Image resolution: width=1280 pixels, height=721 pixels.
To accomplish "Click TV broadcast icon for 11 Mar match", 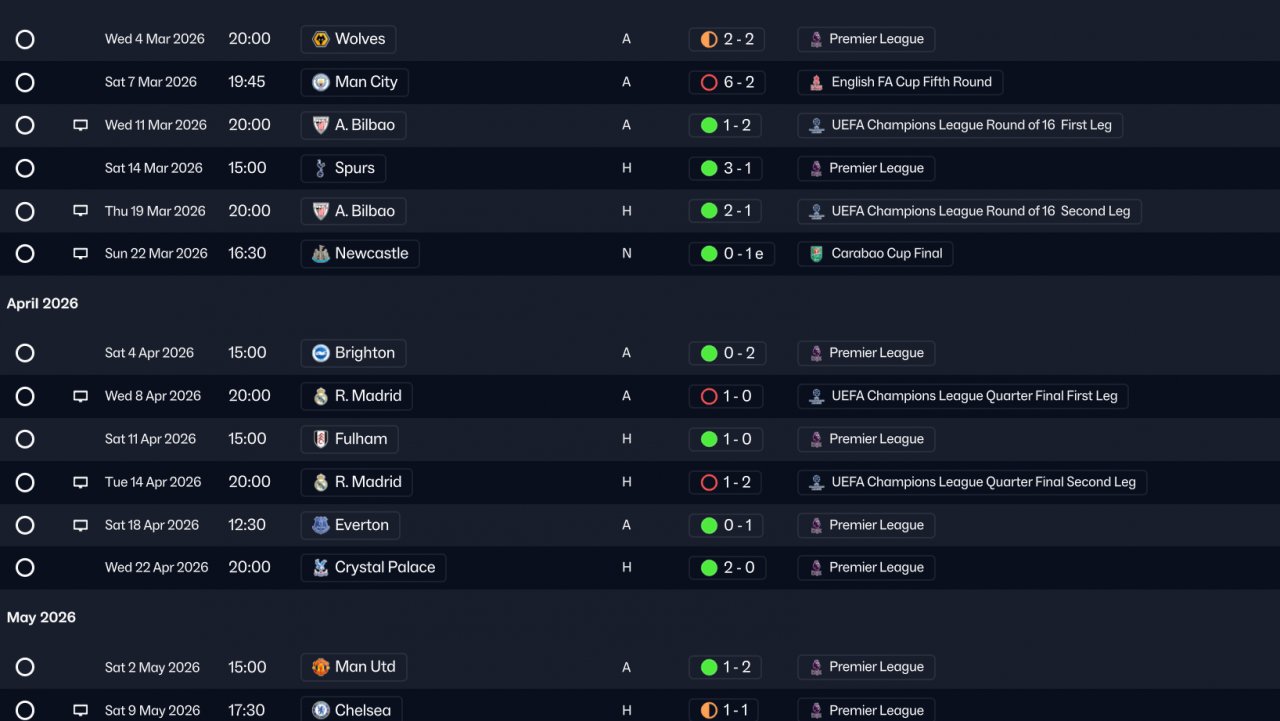I will (81, 125).
